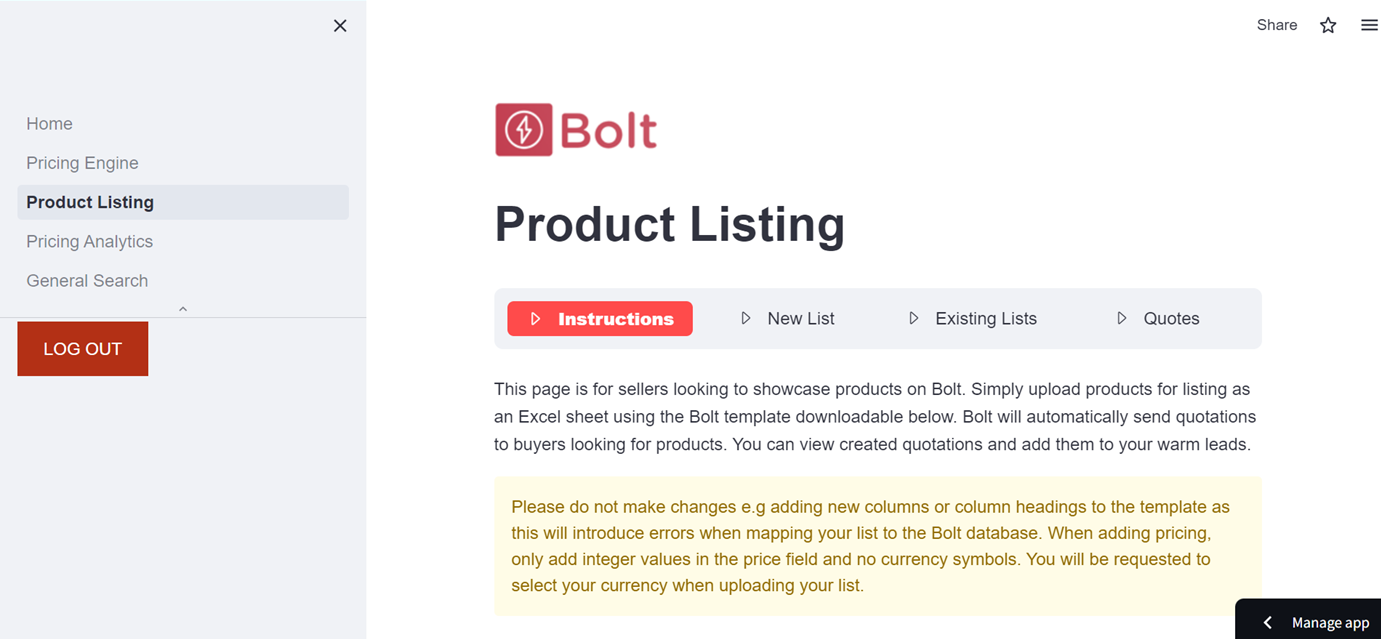The height and width of the screenshot is (639, 1381).
Task: Open Pricing Engine from the sidebar
Action: [82, 162]
